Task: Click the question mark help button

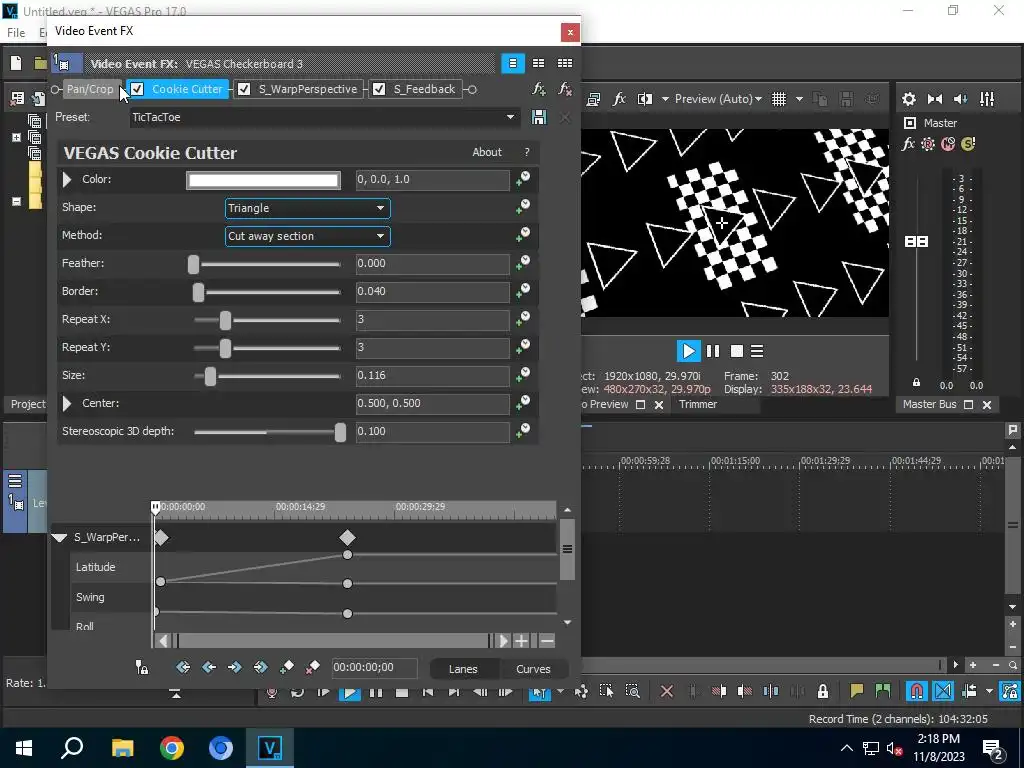Action: 527,152
